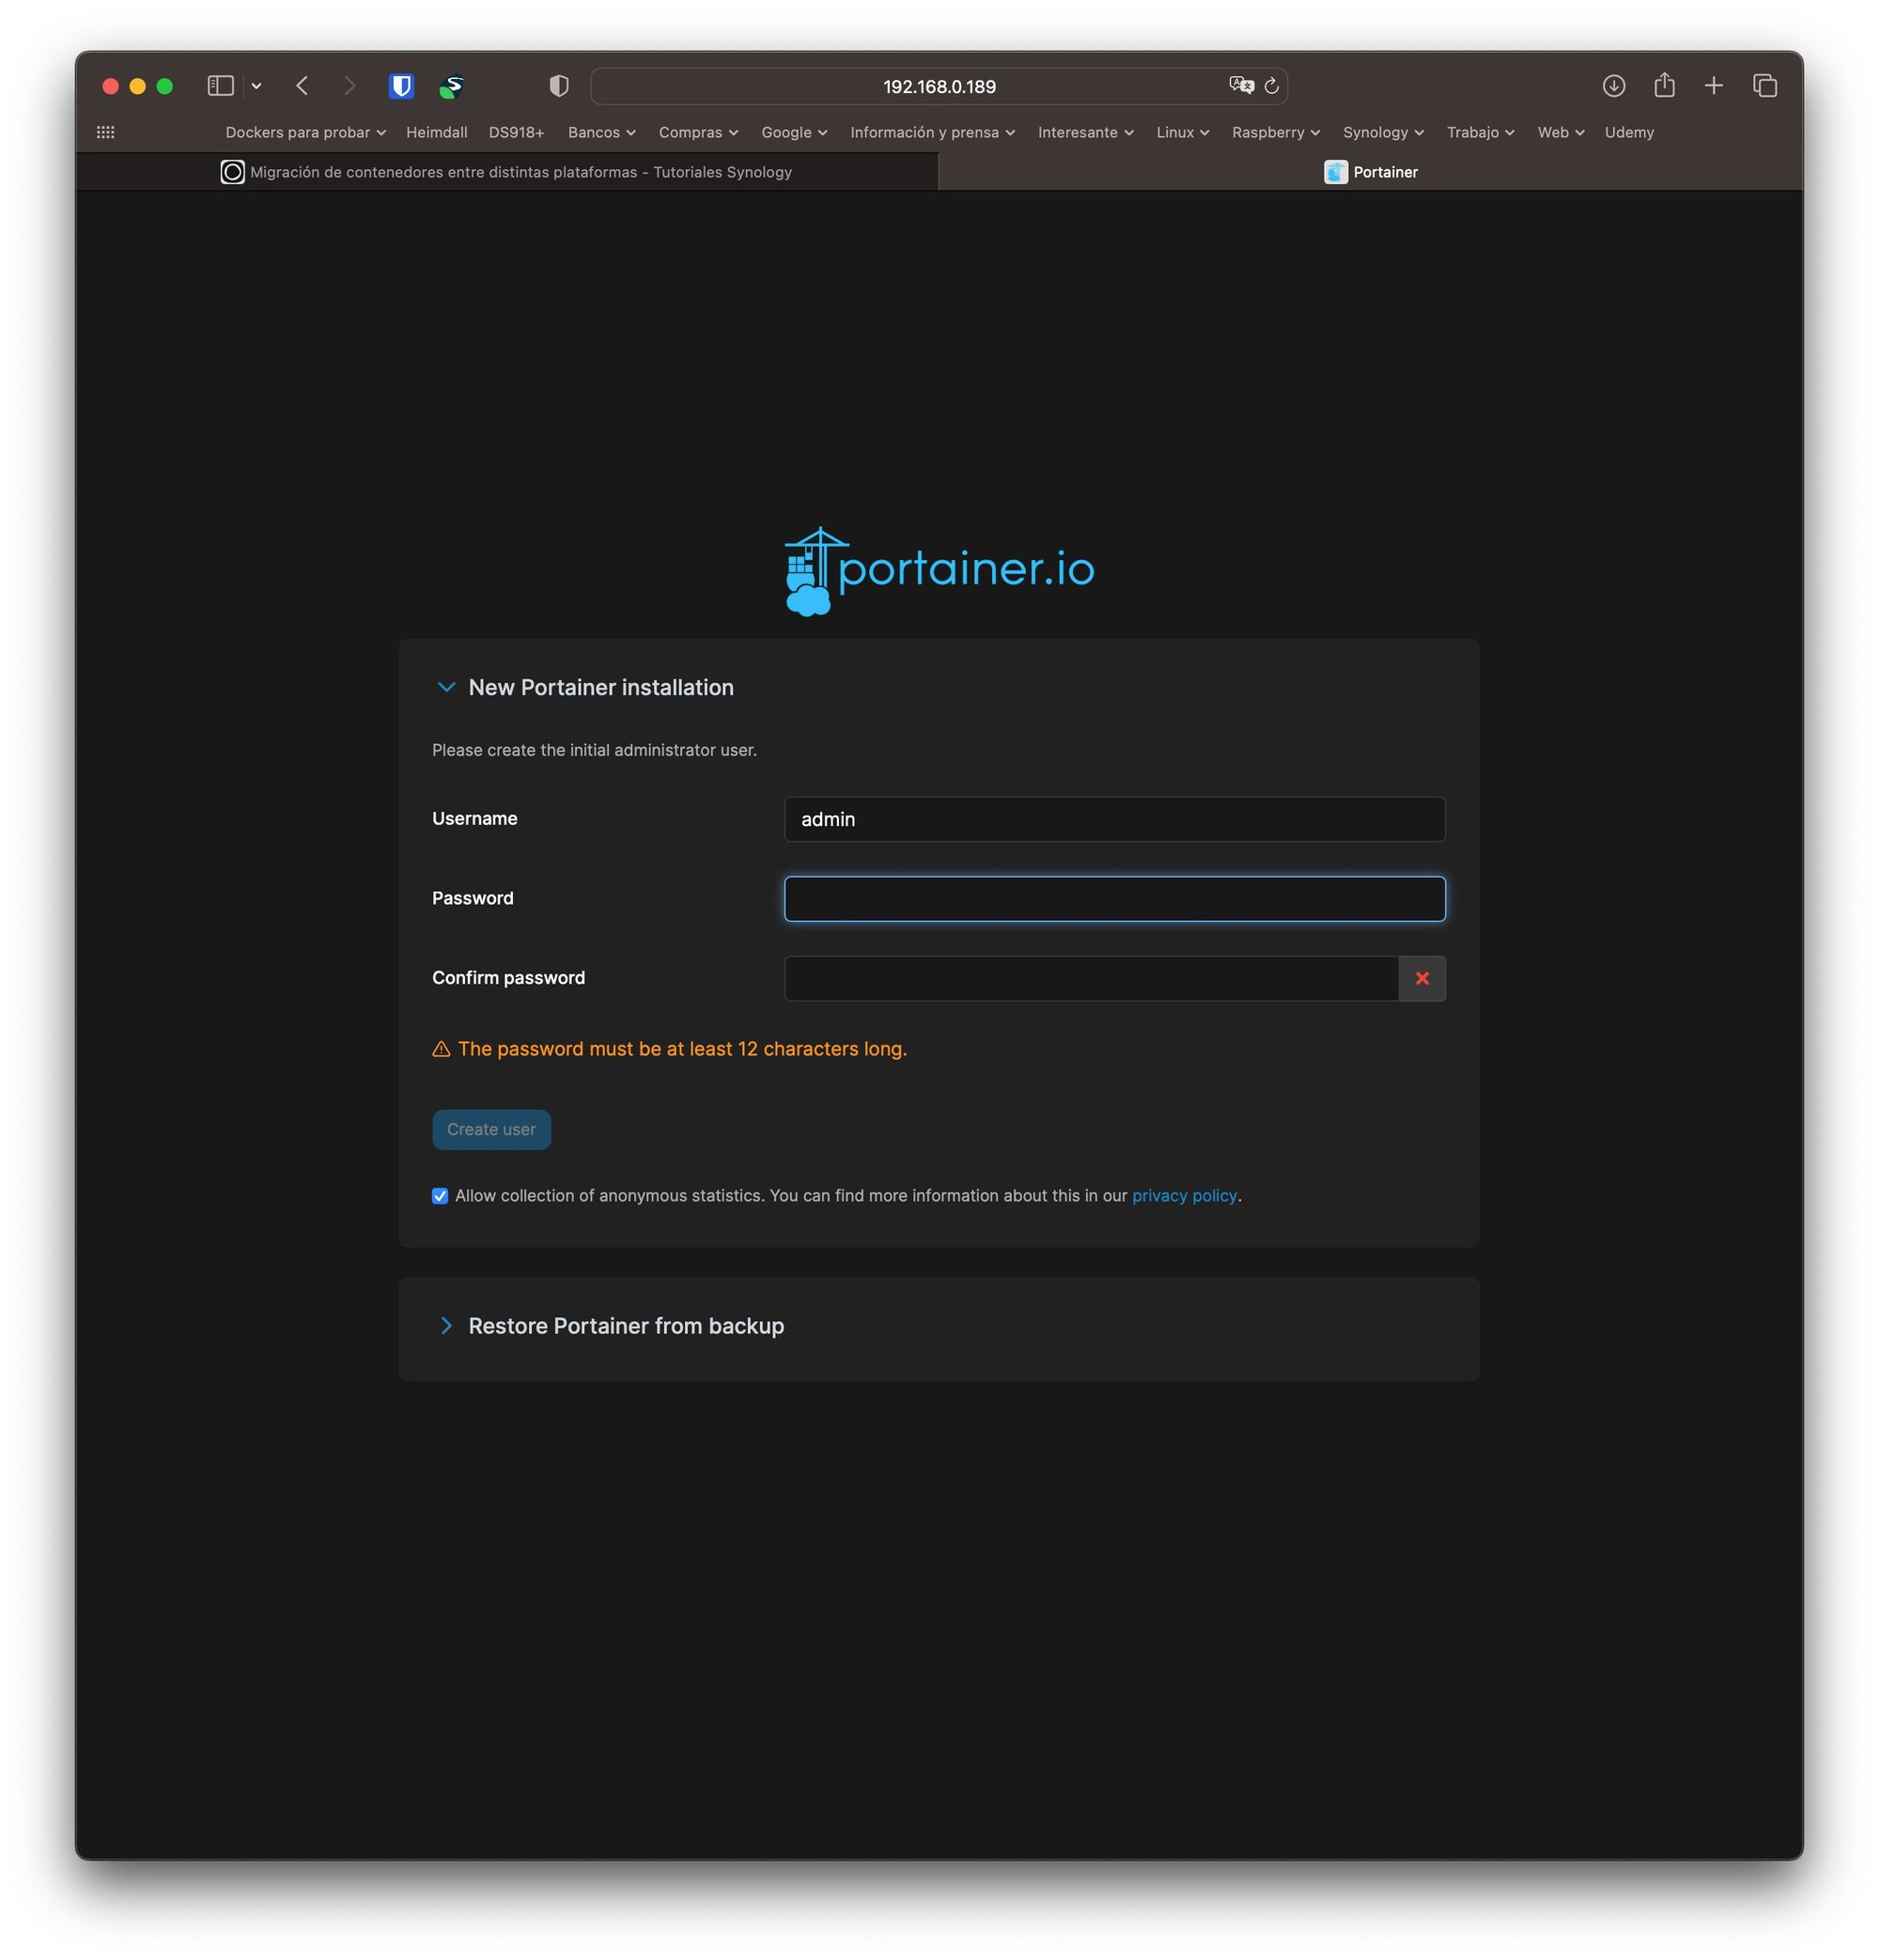Open the DS918+ bookmark

[516, 132]
